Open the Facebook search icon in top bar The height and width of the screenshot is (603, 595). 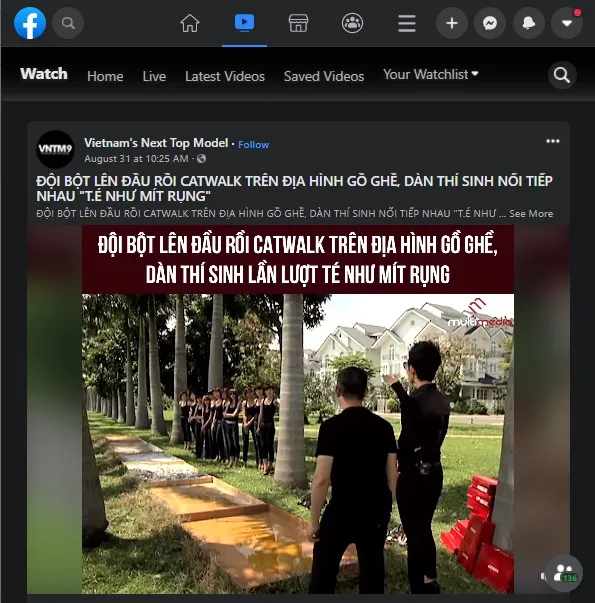68,23
